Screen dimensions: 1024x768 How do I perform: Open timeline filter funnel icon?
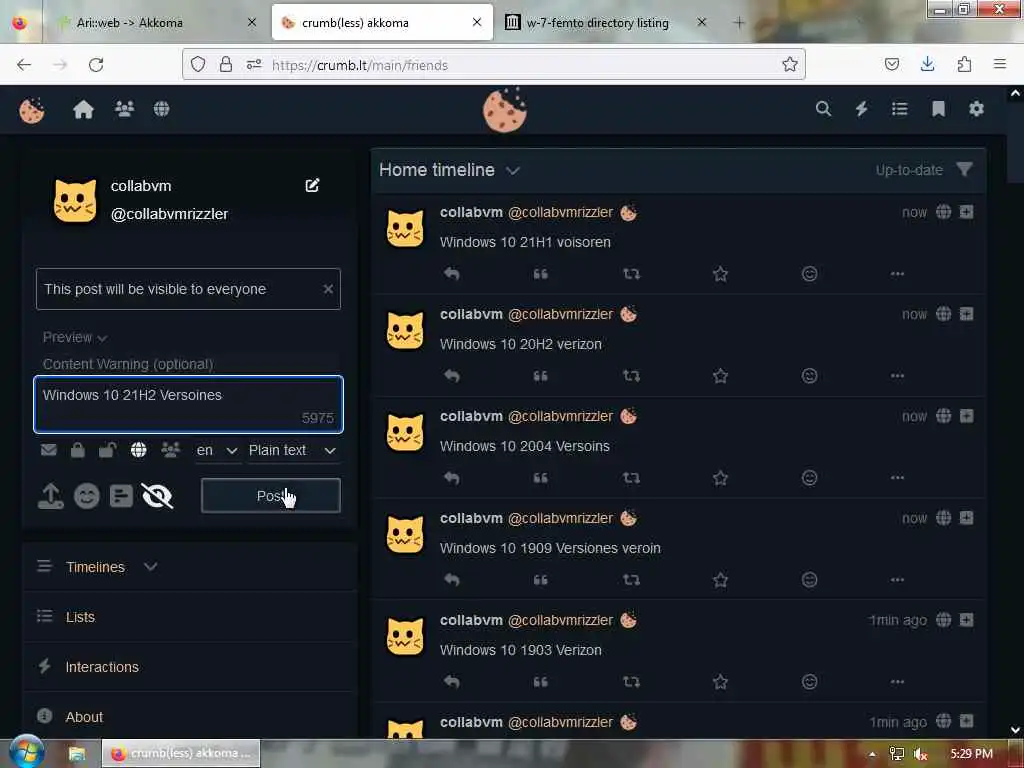click(964, 170)
